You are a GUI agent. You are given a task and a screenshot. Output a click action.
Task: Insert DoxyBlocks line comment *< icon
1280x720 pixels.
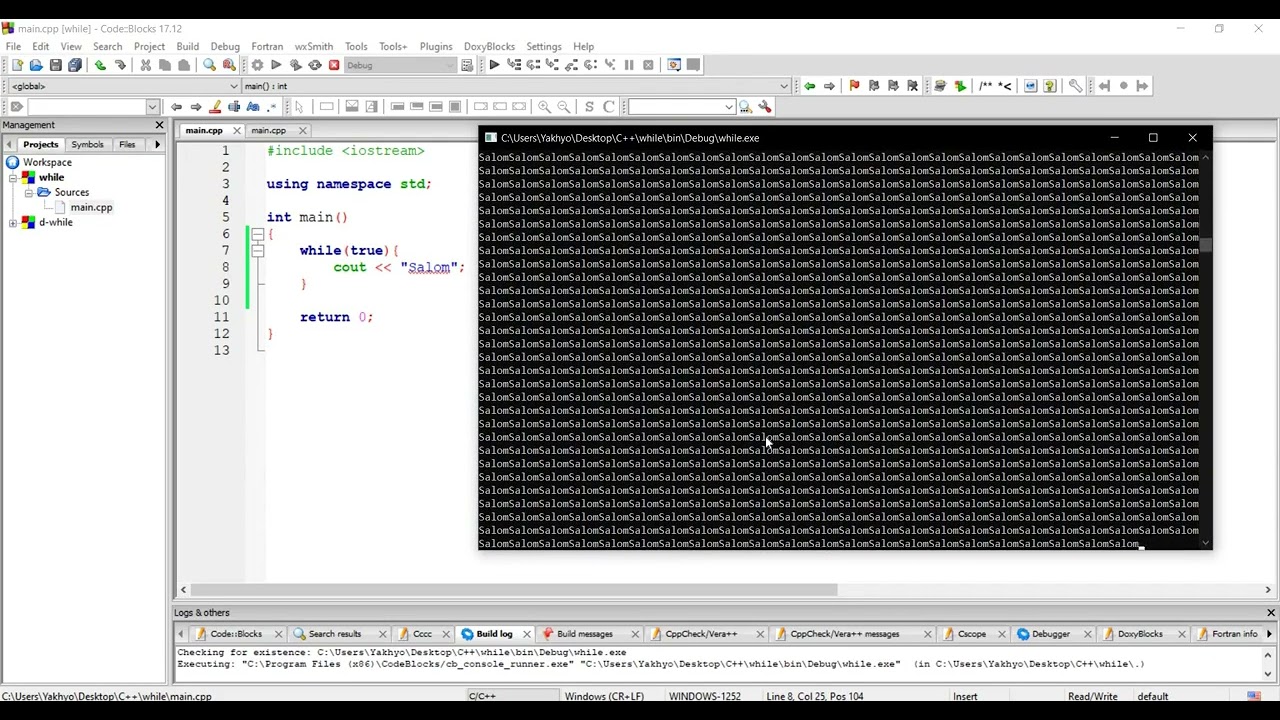[1005, 86]
